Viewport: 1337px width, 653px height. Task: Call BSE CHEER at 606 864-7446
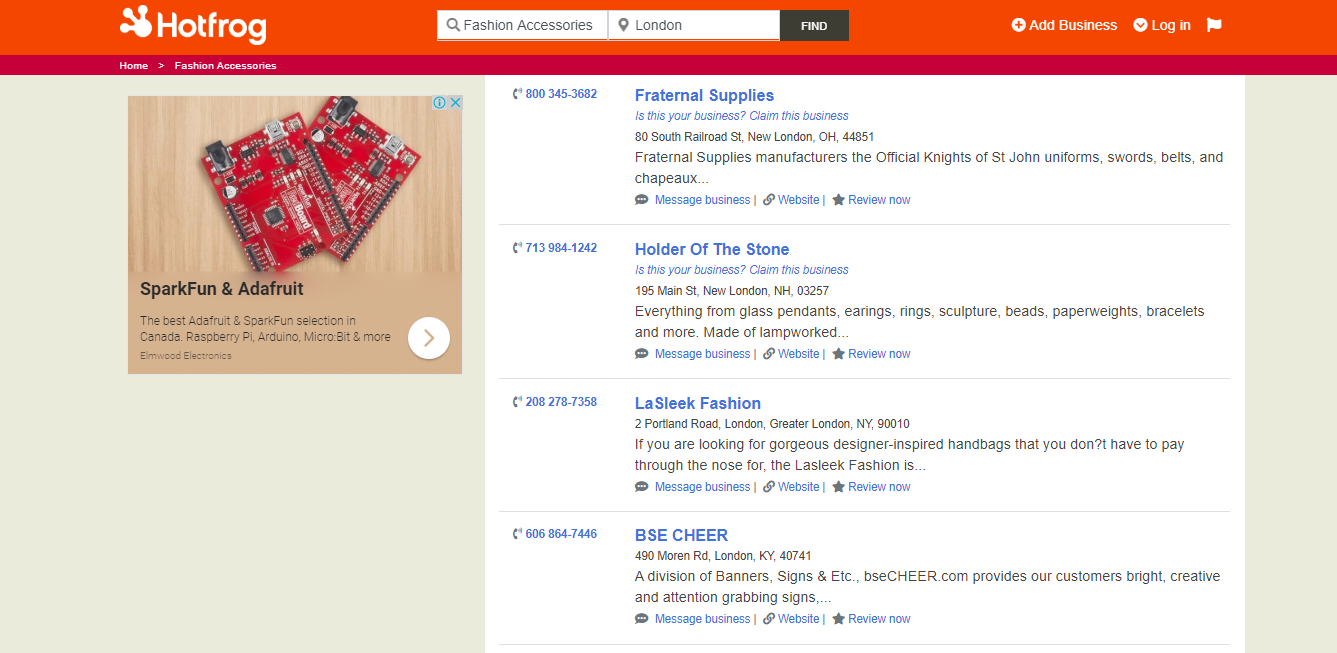click(561, 534)
